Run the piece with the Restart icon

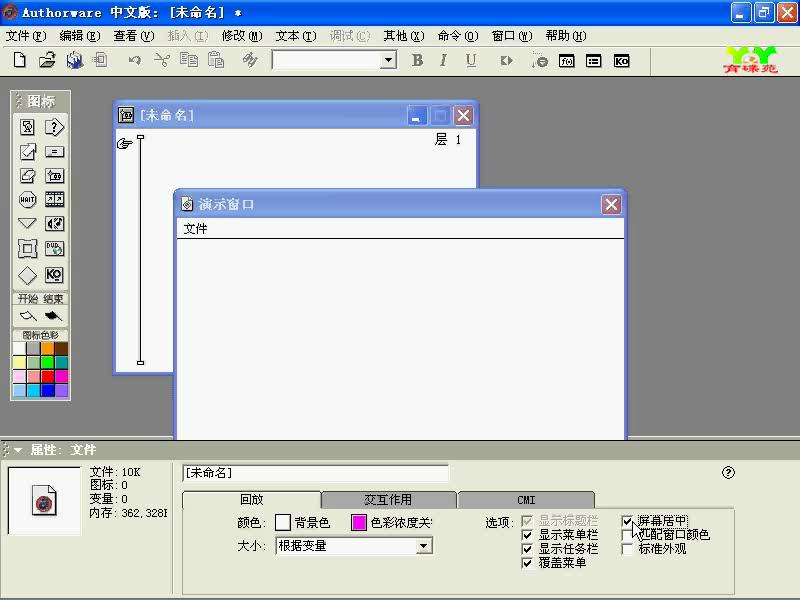(506, 61)
